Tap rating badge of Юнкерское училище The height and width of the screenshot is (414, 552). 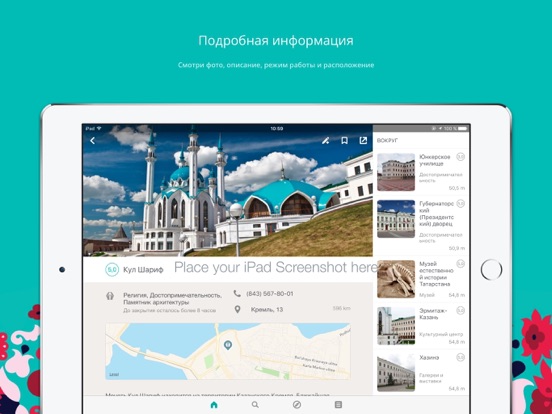pos(460,157)
